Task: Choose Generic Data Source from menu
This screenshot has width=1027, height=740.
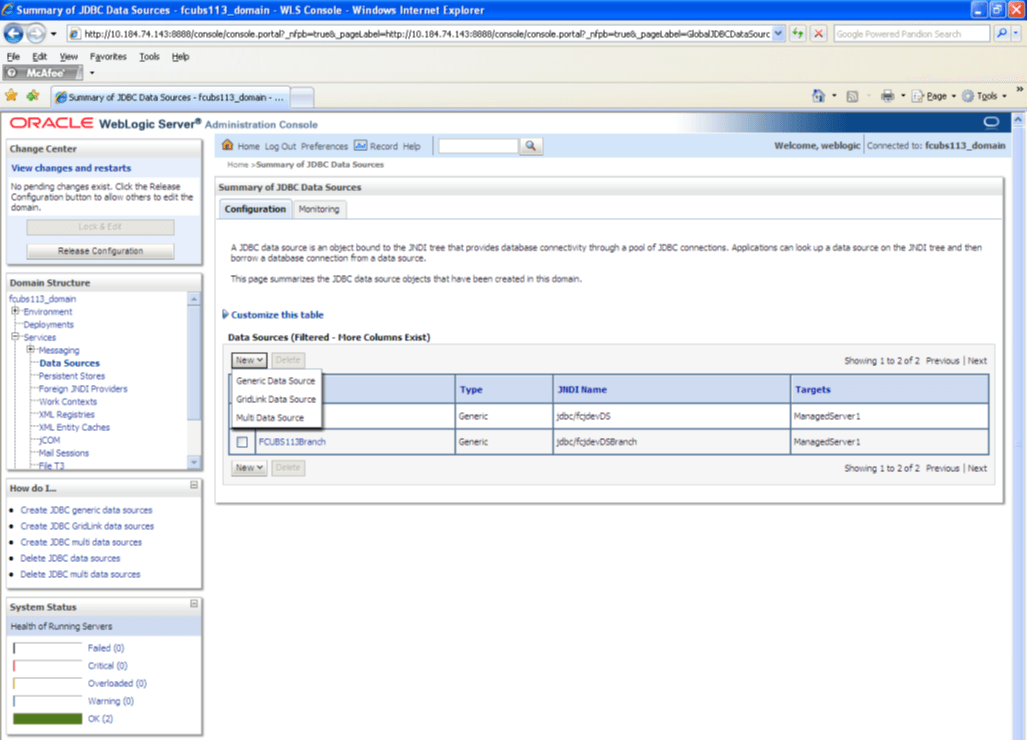Action: tap(276, 380)
